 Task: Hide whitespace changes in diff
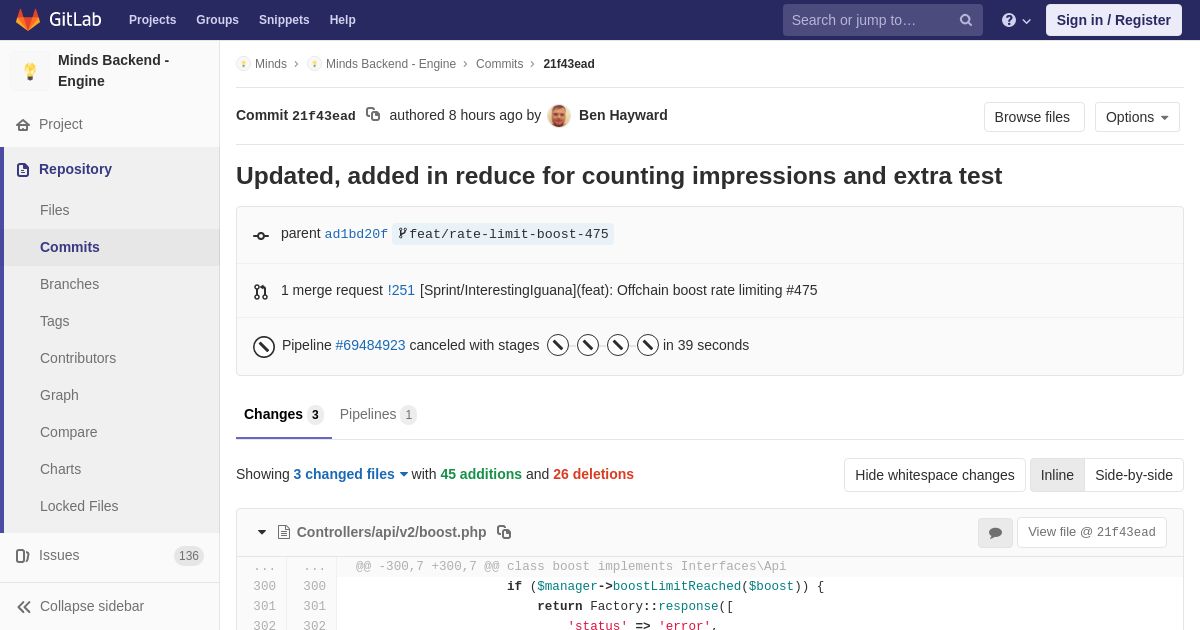click(x=934, y=475)
